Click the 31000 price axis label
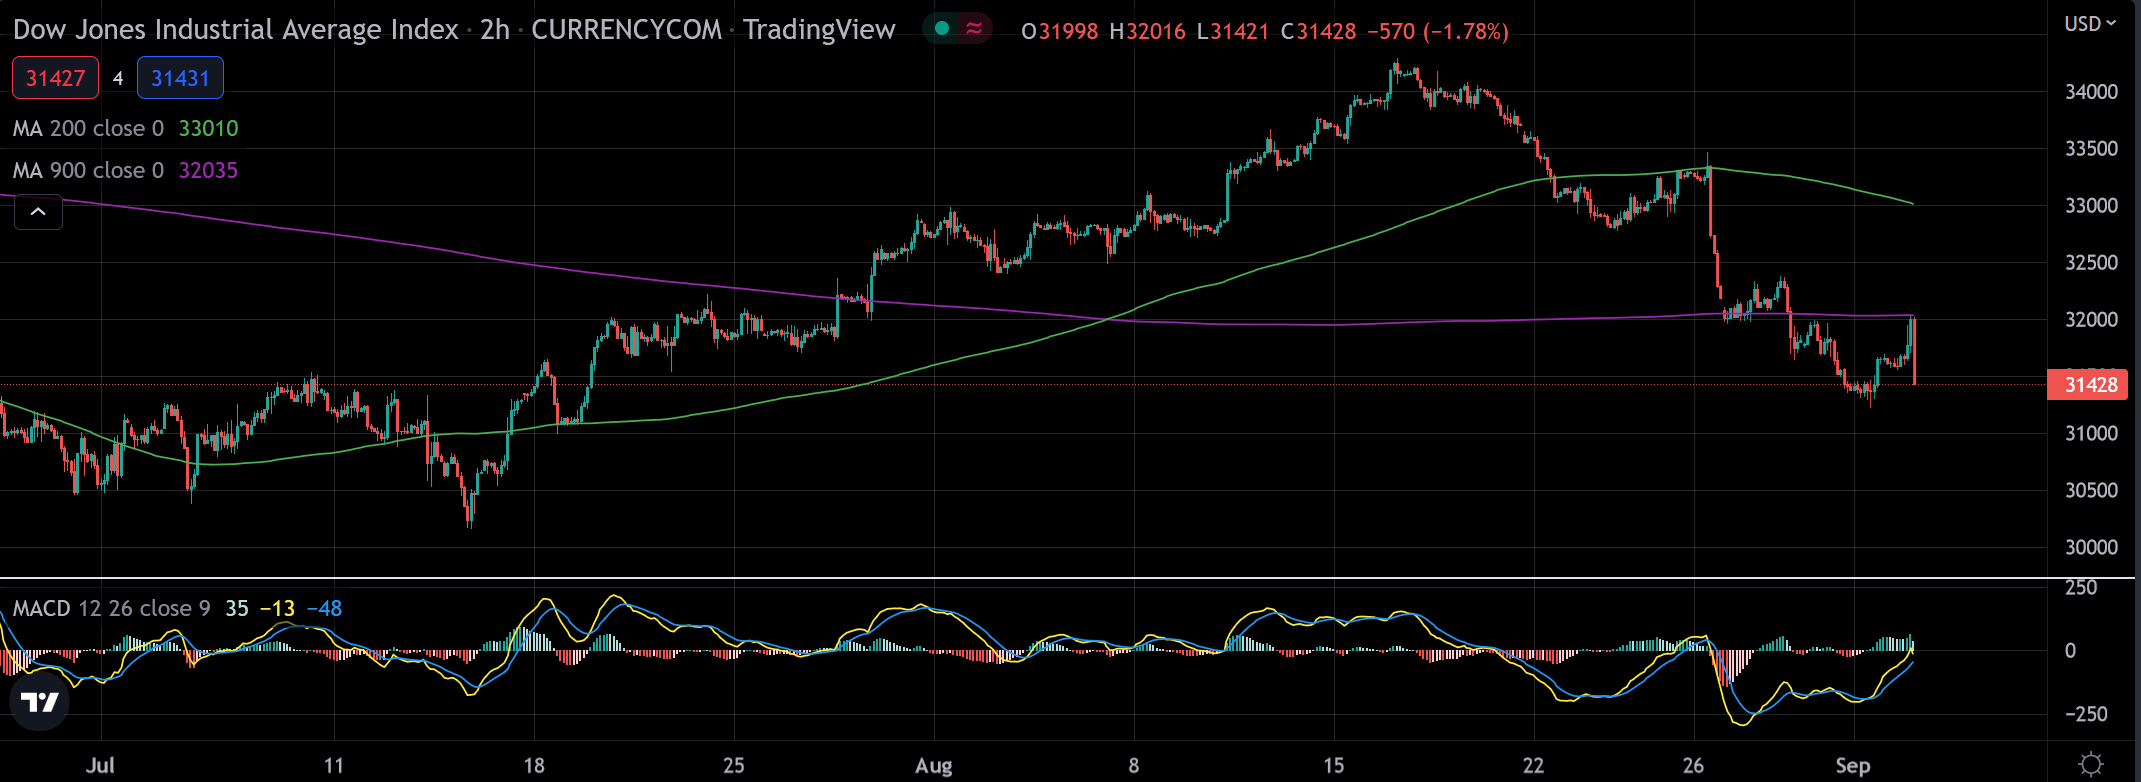The width and height of the screenshot is (2141, 782). pos(2091,434)
